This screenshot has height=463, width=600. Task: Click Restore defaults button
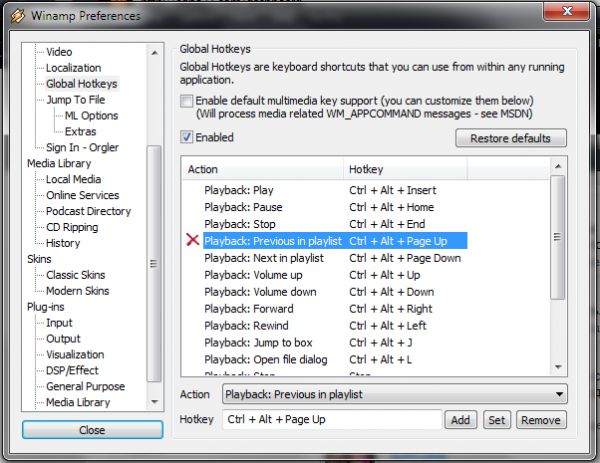click(511, 138)
